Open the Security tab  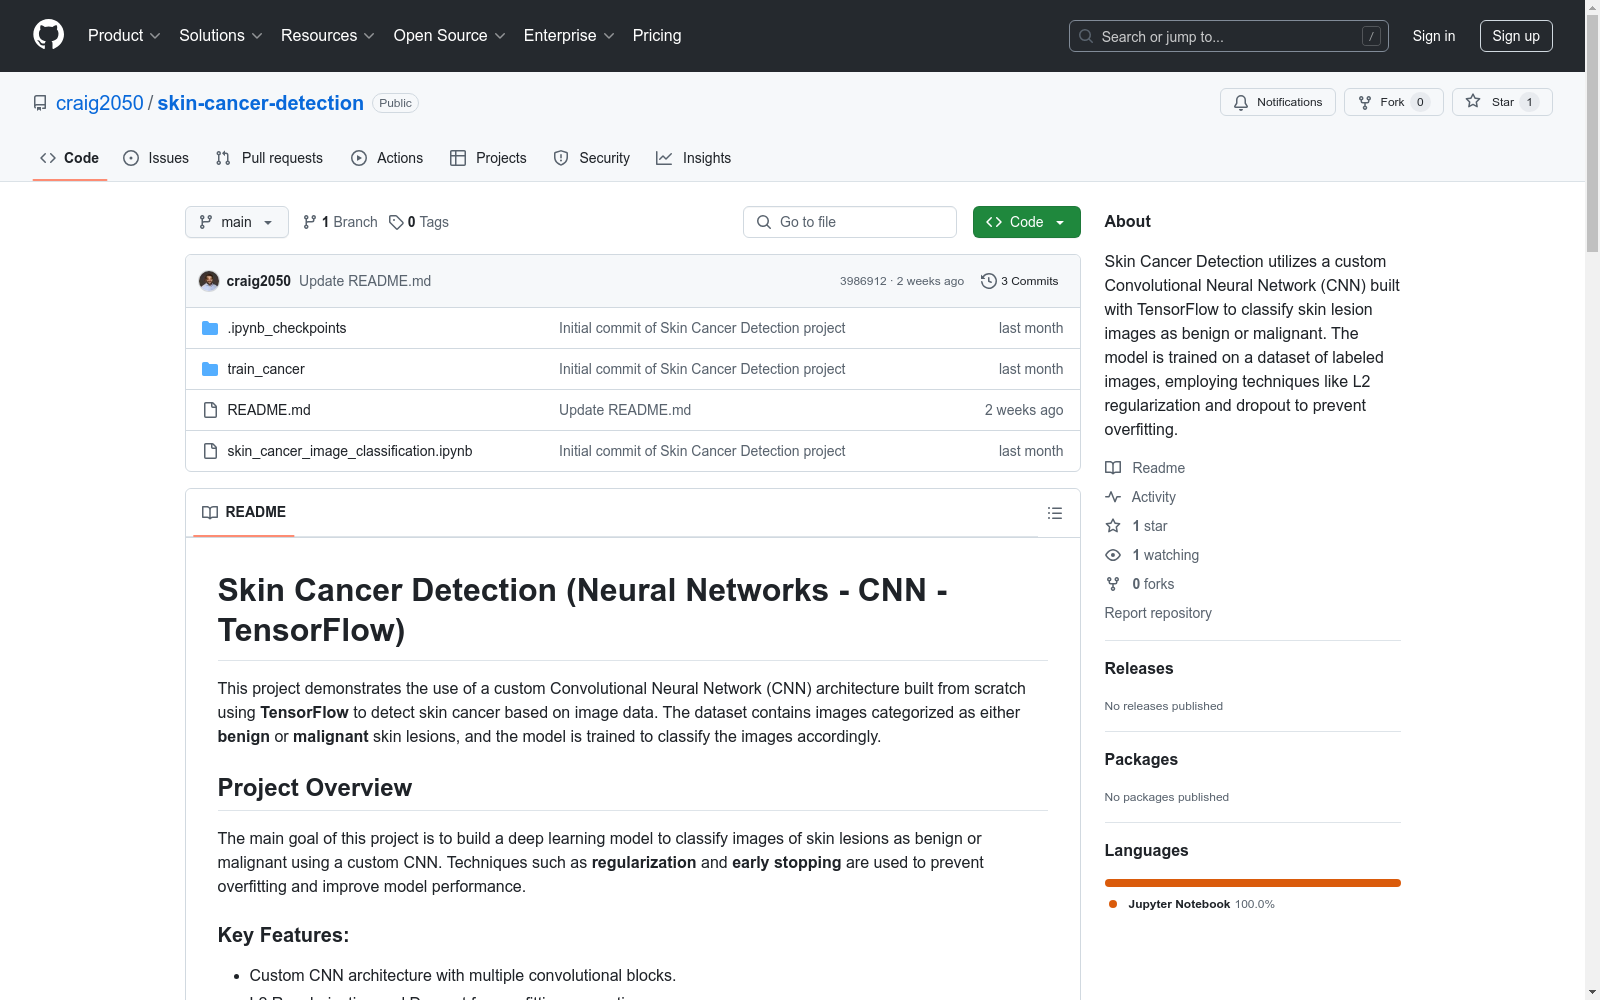(x=592, y=158)
